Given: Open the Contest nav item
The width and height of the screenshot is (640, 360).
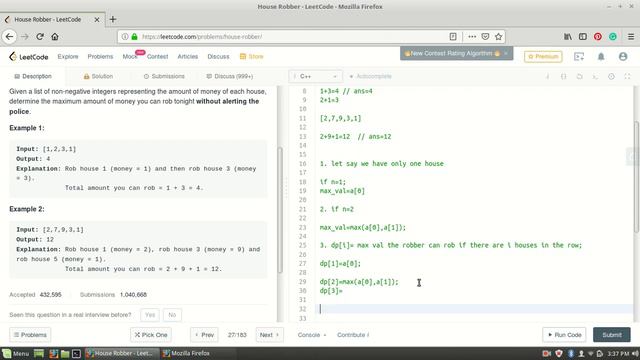Looking at the screenshot, I should point(157,57).
